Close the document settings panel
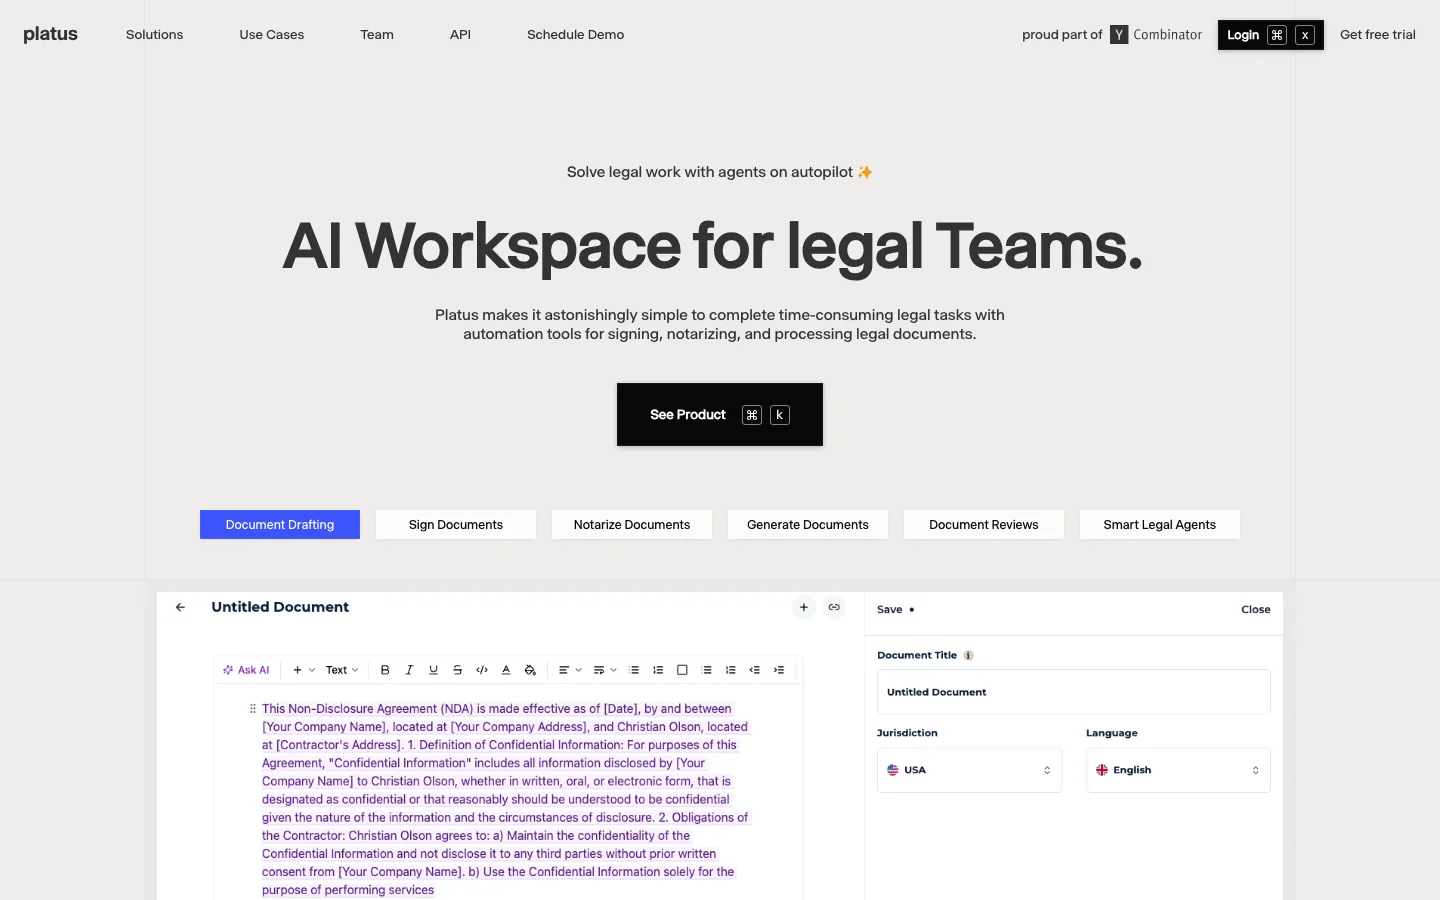Image resolution: width=1440 pixels, height=900 pixels. click(x=1256, y=609)
